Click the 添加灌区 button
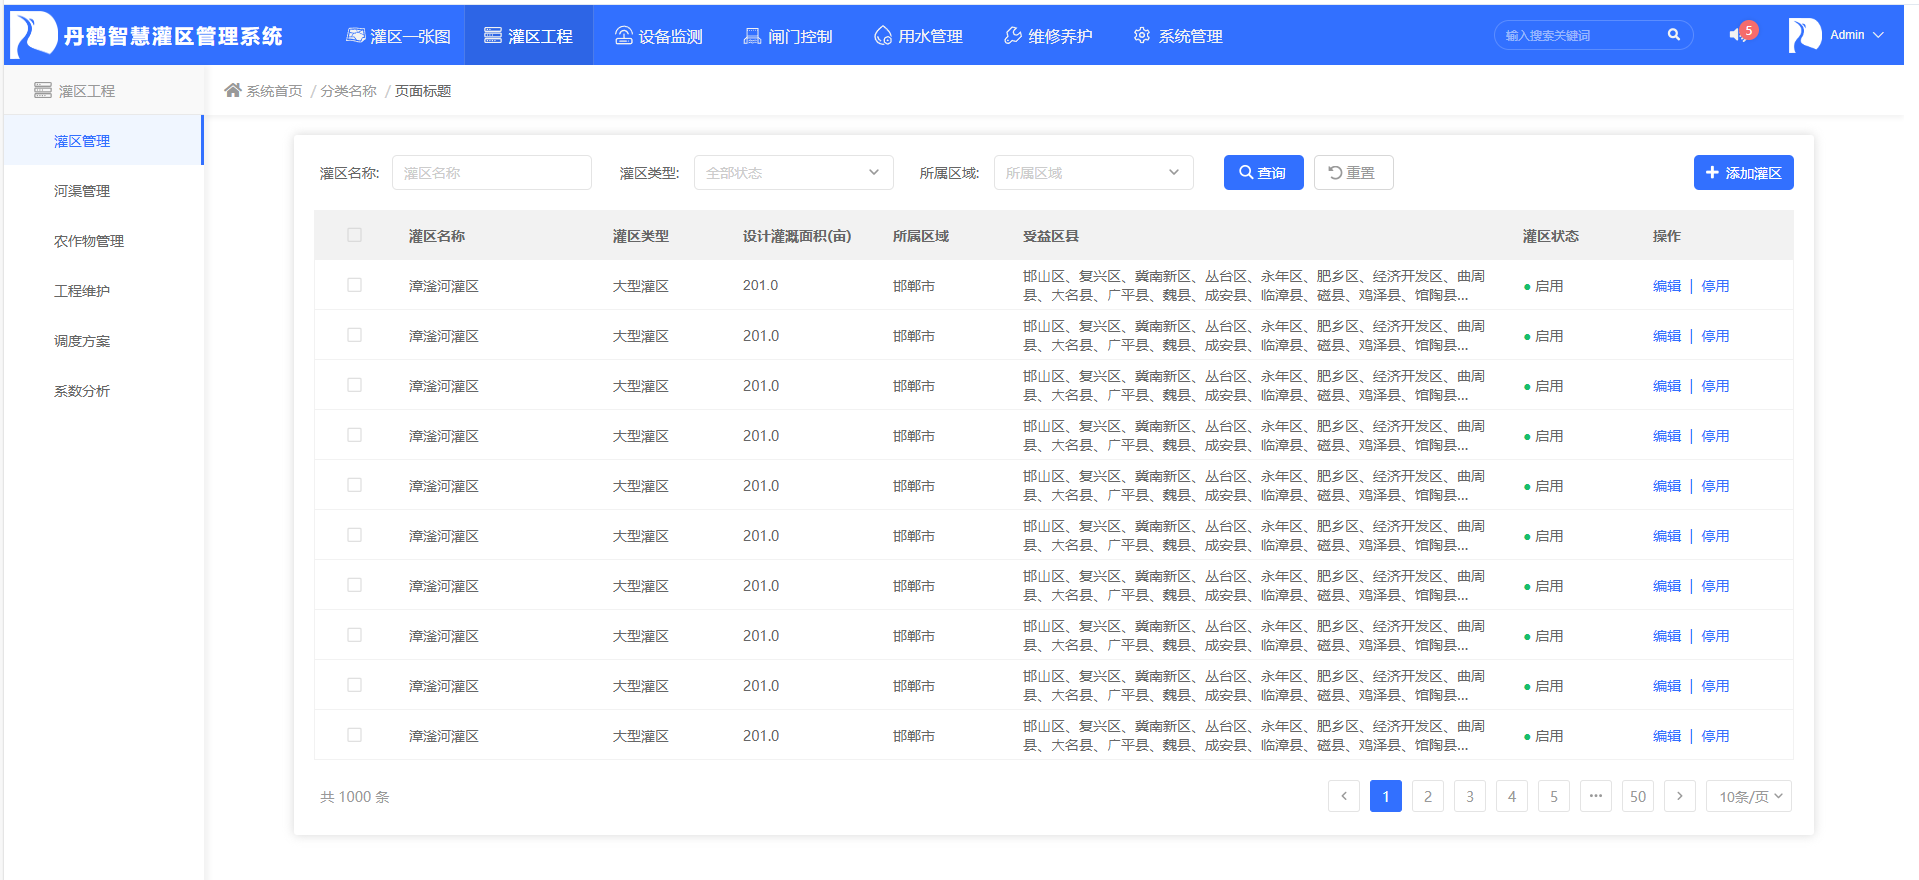Image resolution: width=1919 pixels, height=880 pixels. click(x=1743, y=172)
